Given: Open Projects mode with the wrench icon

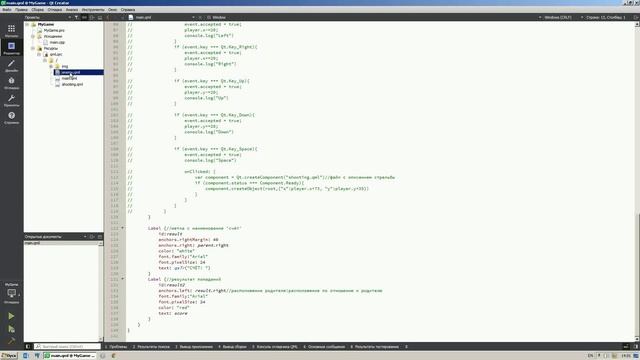Looking at the screenshot, I should pyautogui.click(x=11, y=100).
